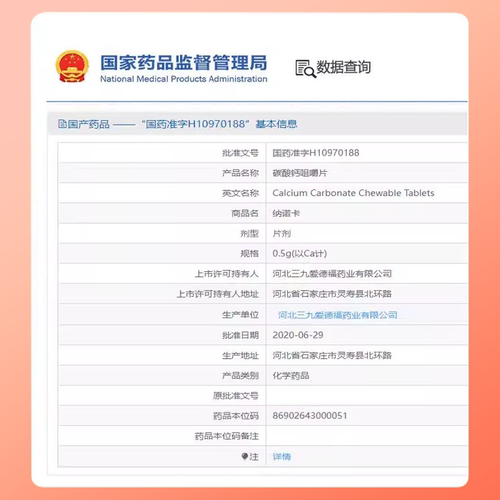
Task: Click the 片剂 dosage form value
Action: [282, 233]
